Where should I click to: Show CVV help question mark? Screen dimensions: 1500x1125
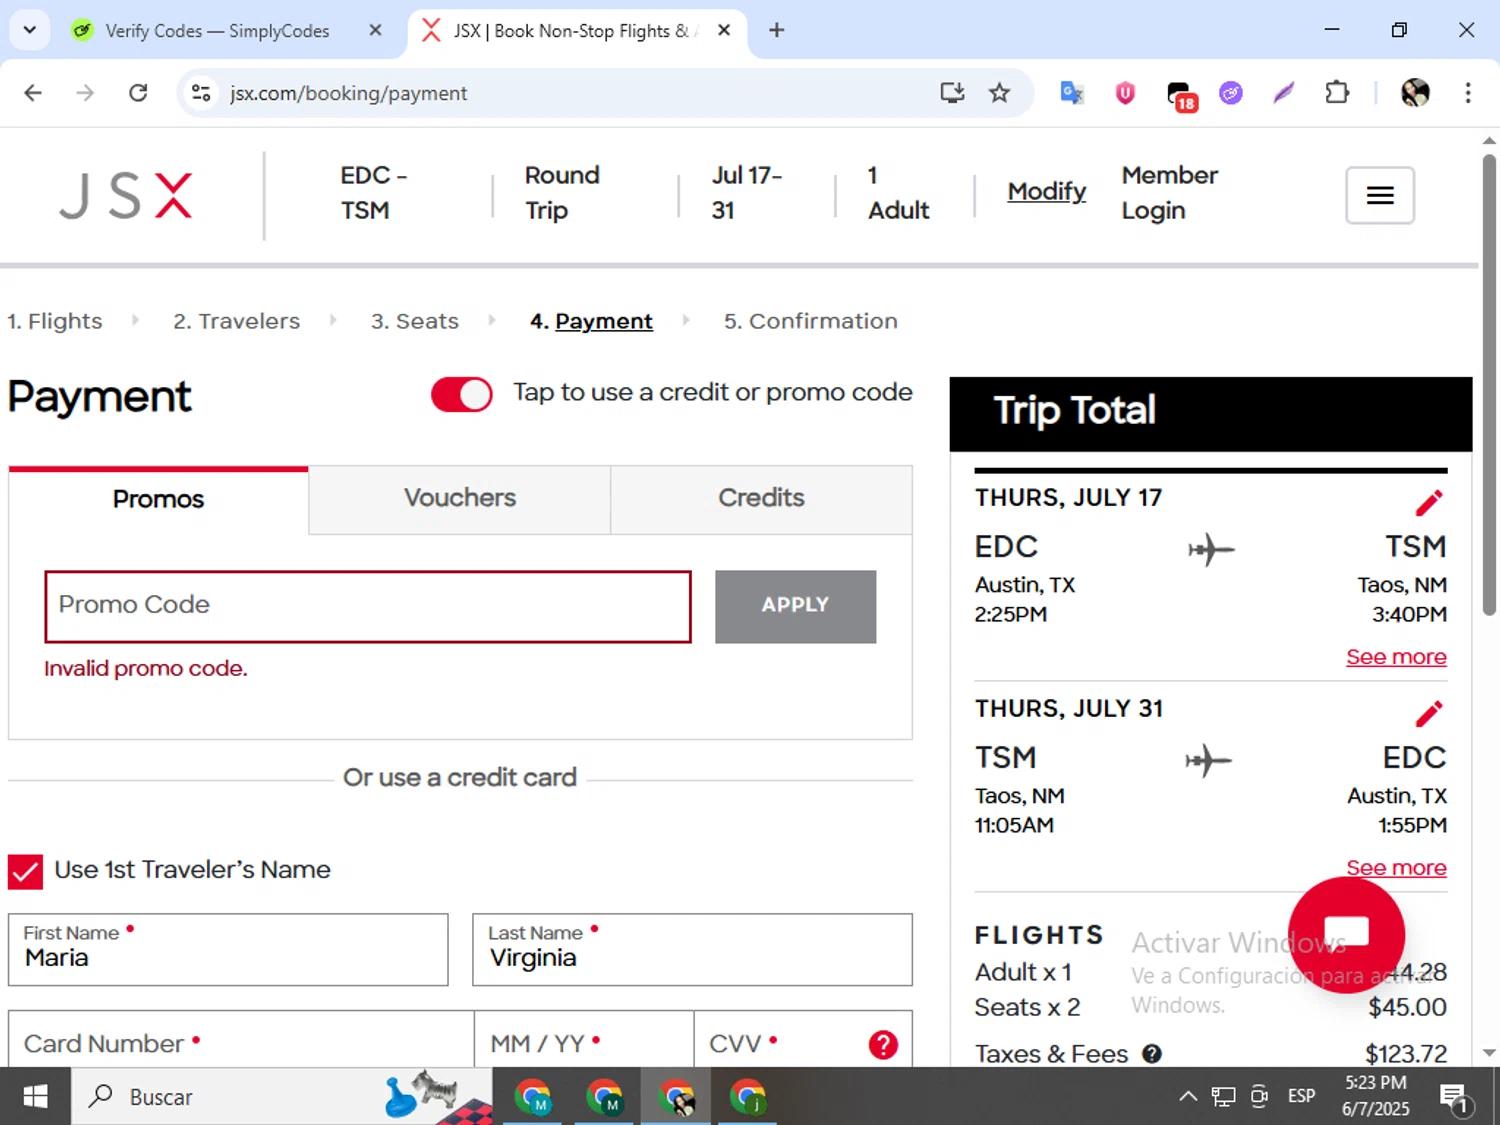tap(883, 1045)
